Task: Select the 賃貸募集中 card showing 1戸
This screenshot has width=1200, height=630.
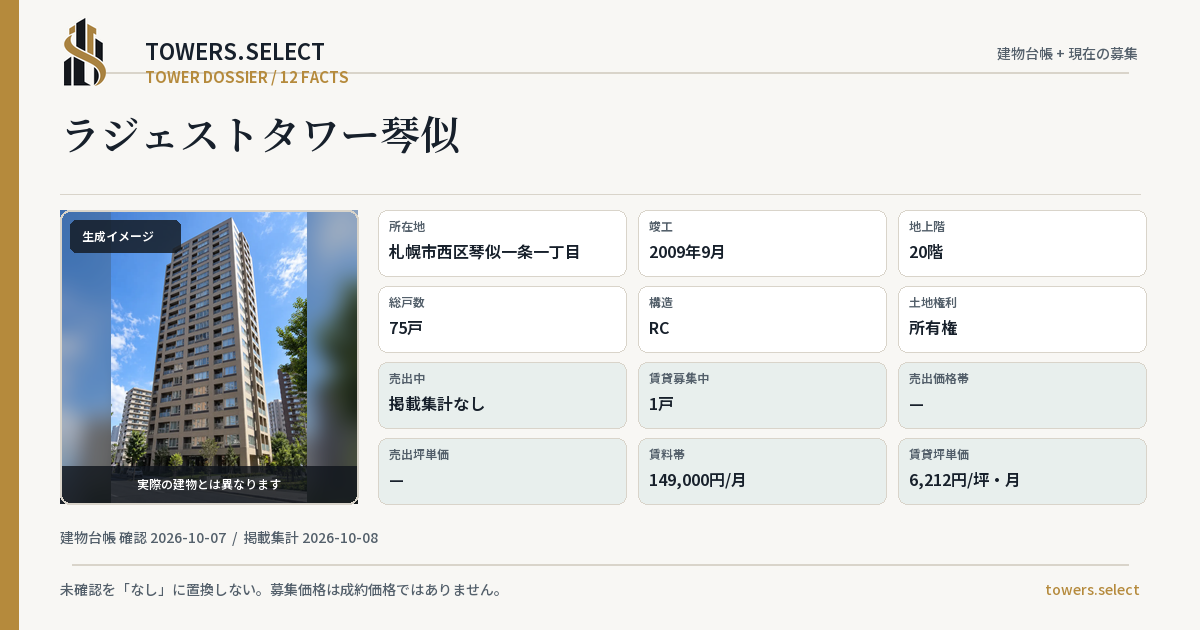Action: click(762, 395)
